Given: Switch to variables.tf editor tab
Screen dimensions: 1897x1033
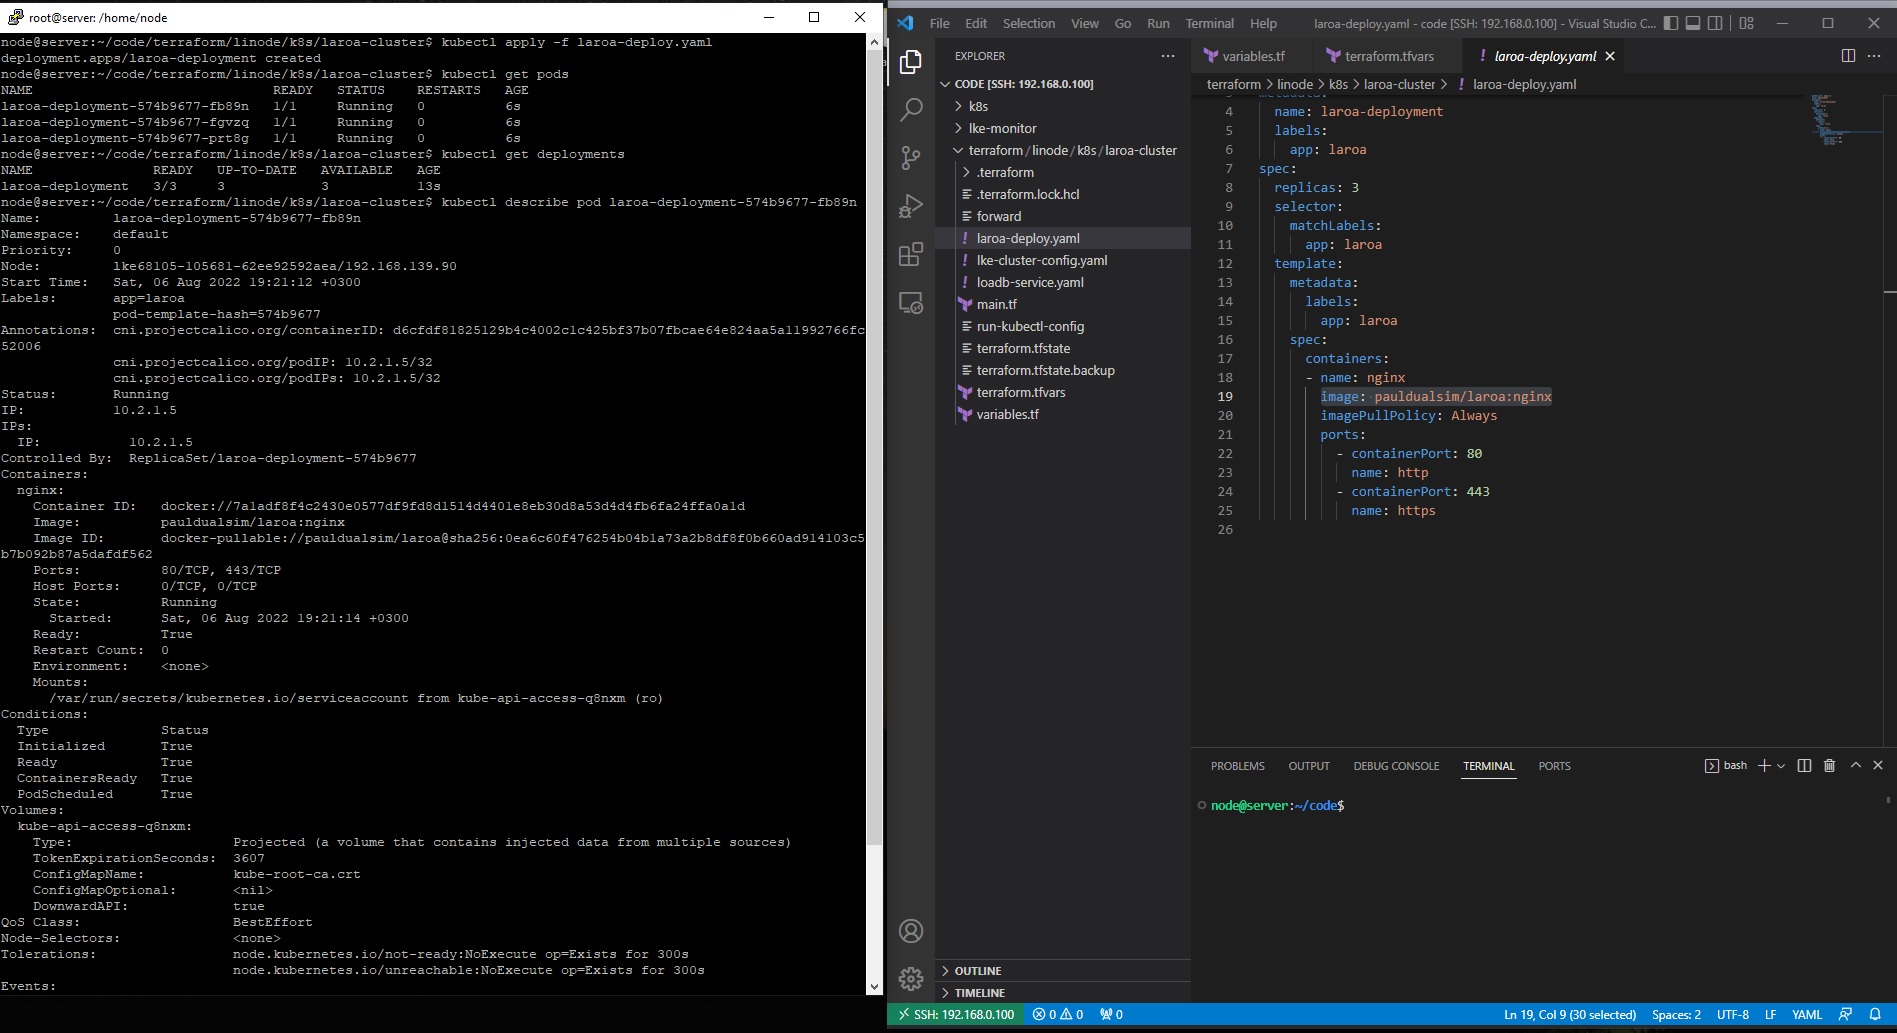Looking at the screenshot, I should point(1252,56).
